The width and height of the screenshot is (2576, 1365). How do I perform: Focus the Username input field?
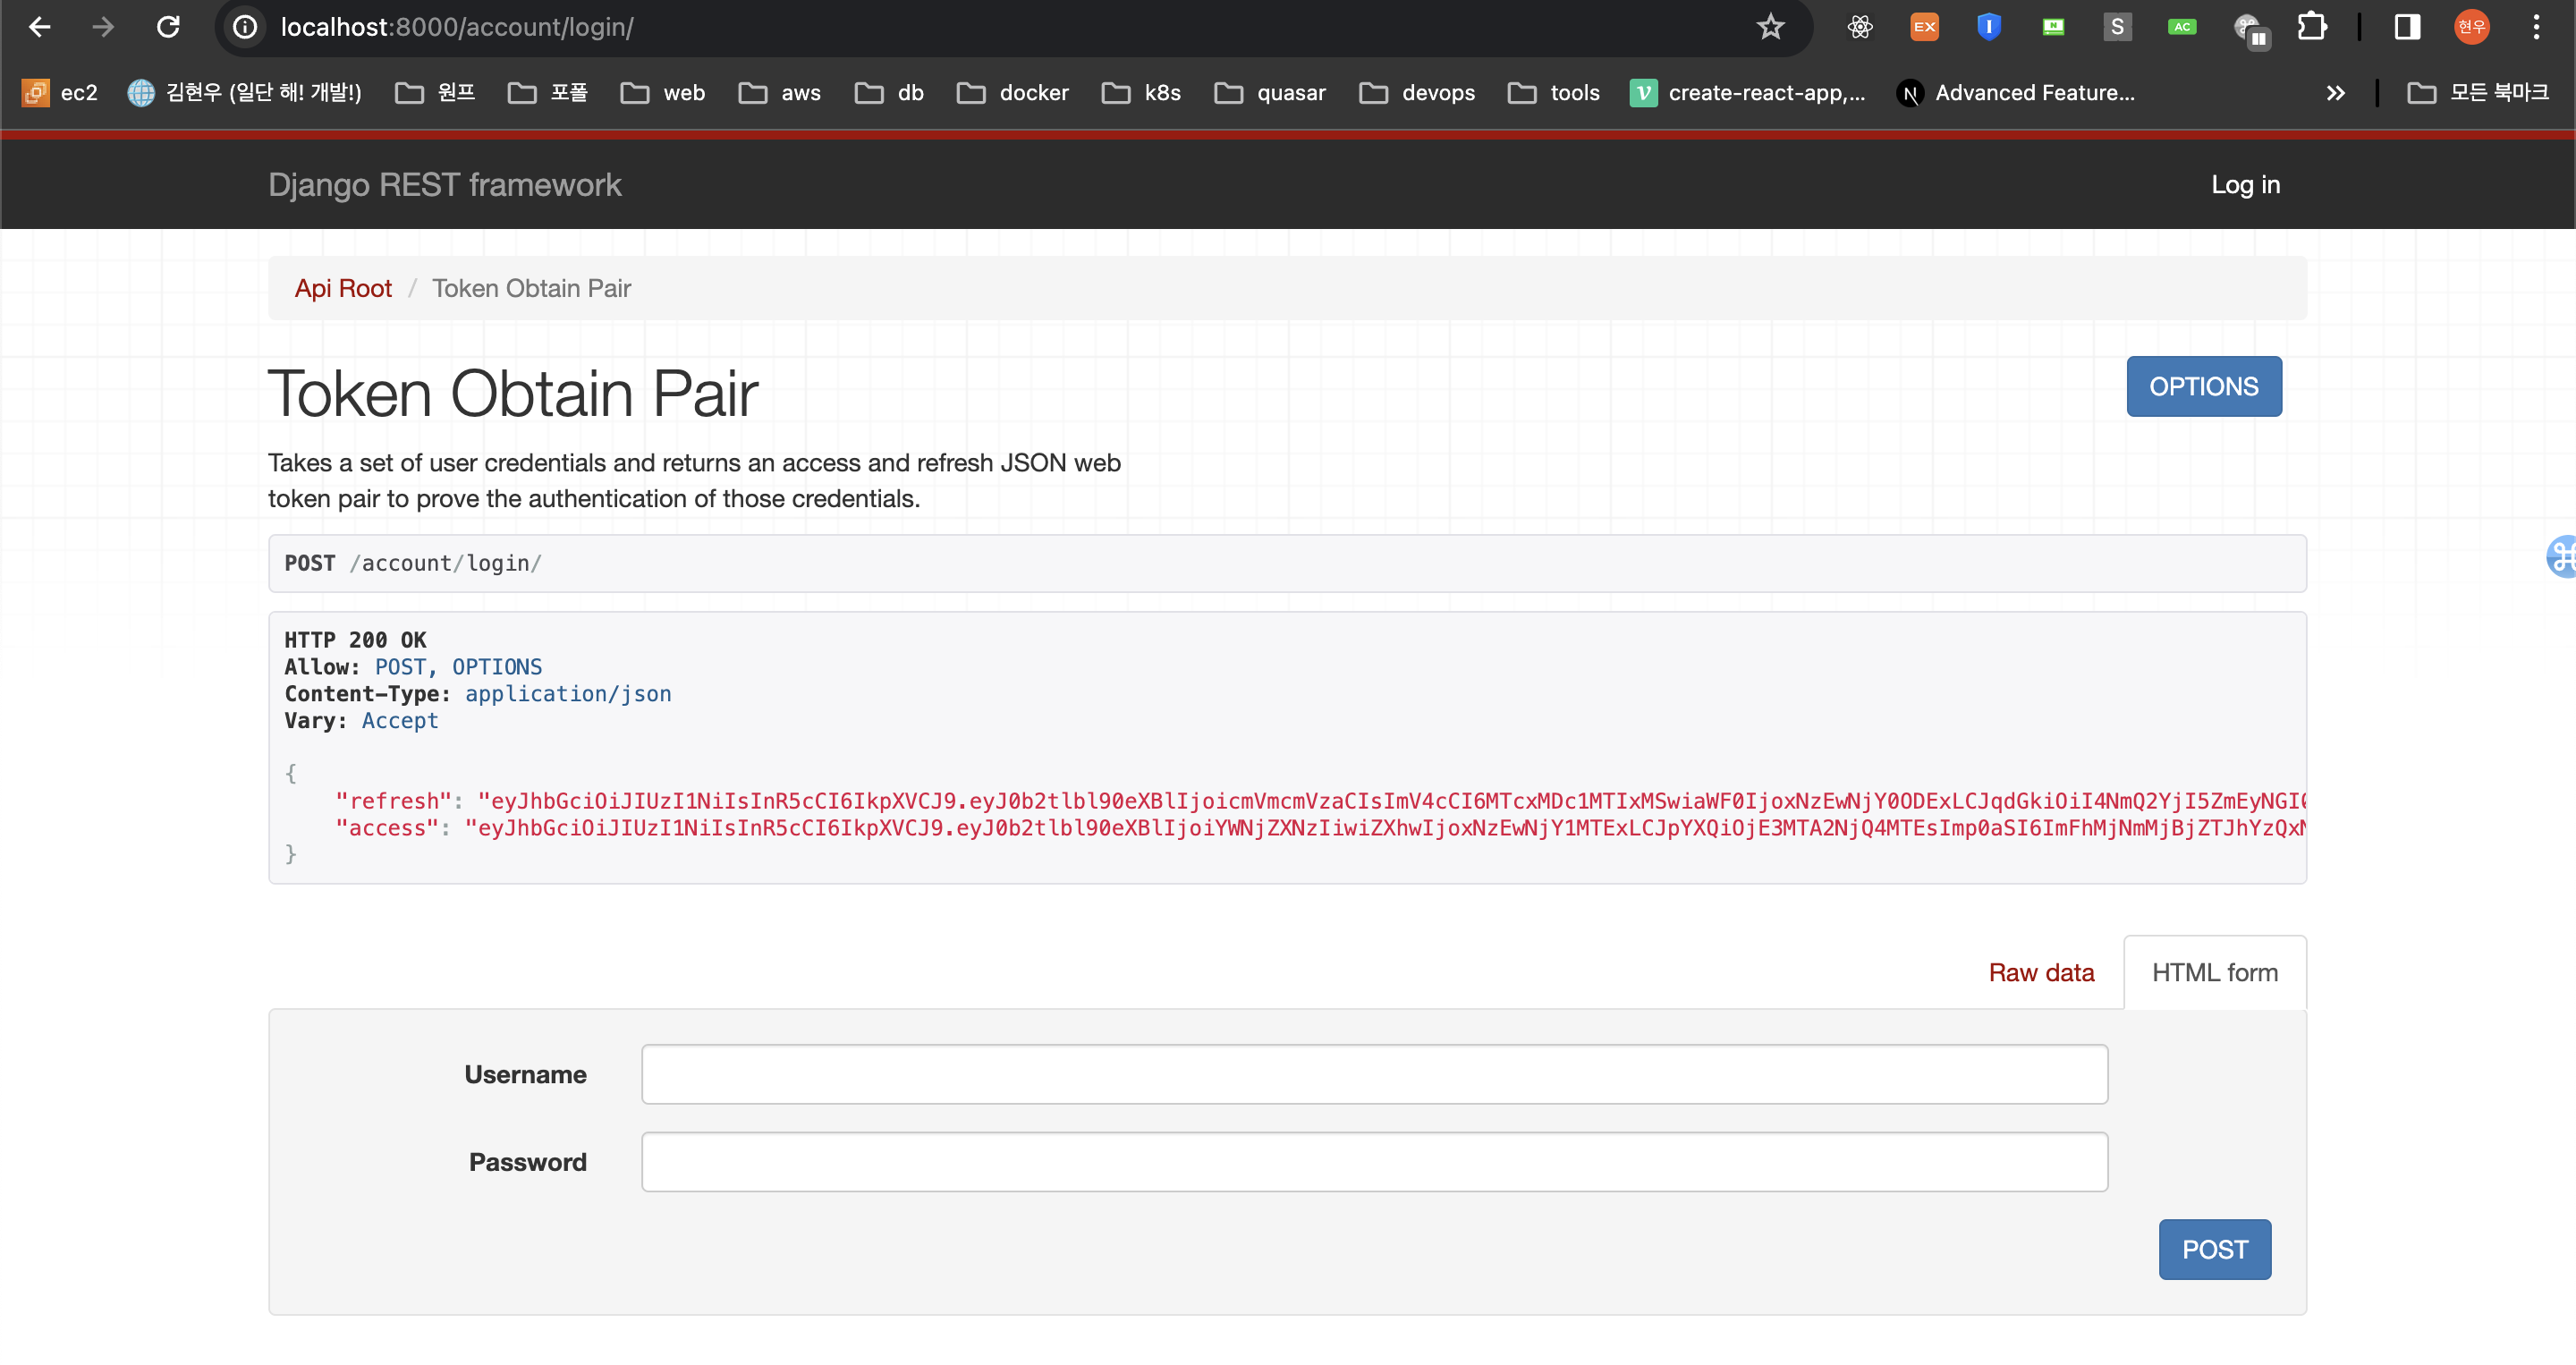(1374, 1075)
